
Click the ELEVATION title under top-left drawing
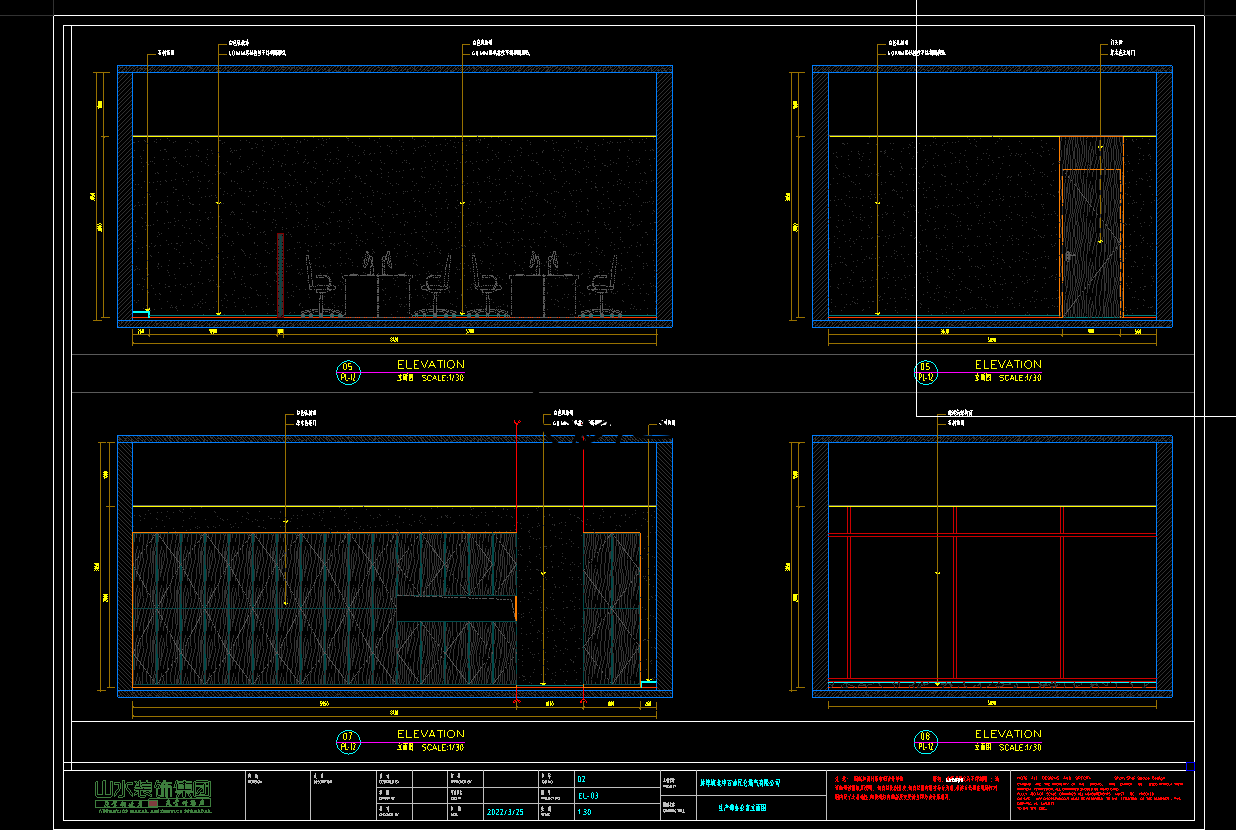[x=430, y=365]
